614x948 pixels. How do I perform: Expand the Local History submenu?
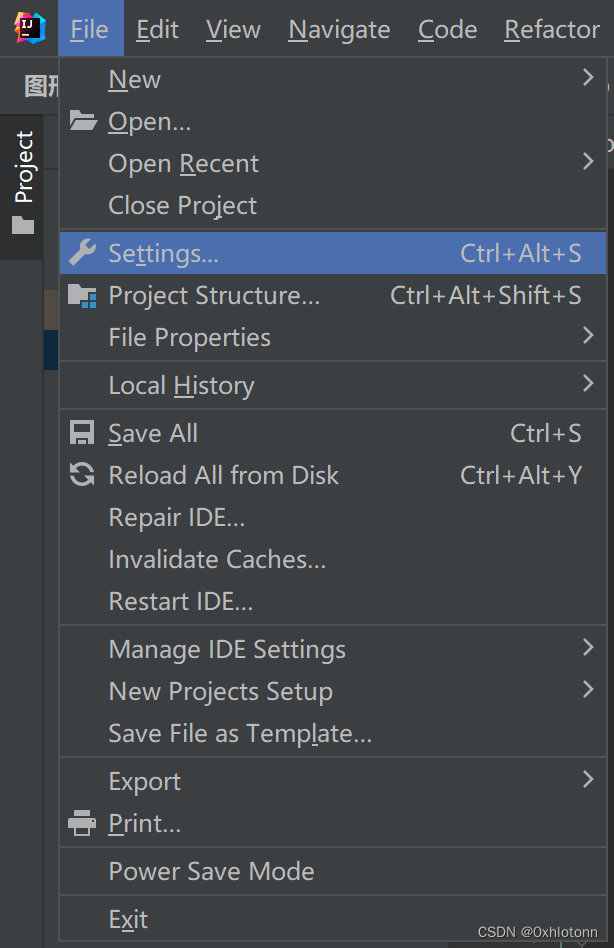coord(588,384)
